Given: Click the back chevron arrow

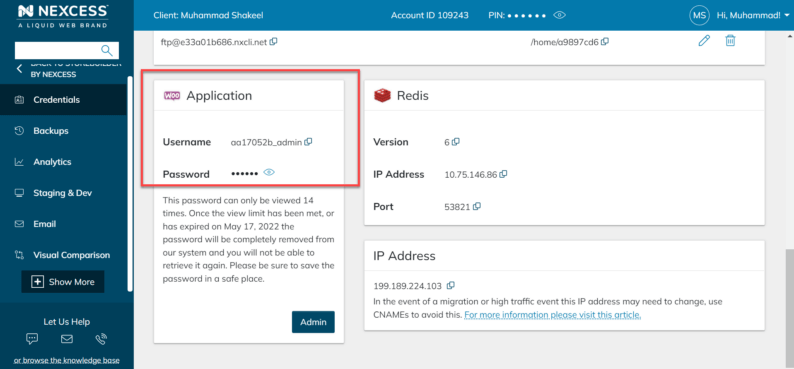Looking at the screenshot, I should click(20, 69).
